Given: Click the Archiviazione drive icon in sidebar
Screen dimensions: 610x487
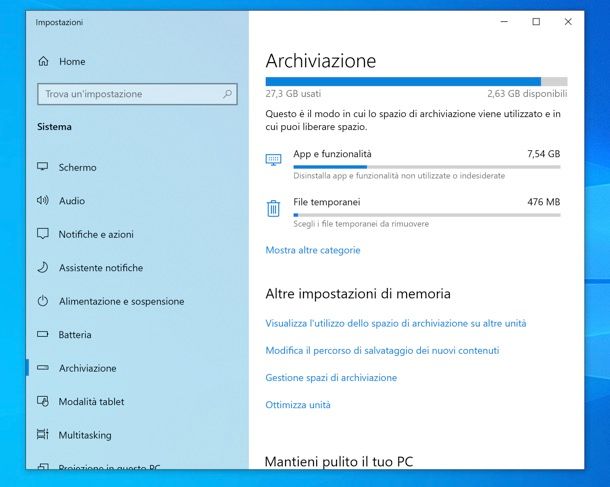Looking at the screenshot, I should (42, 368).
